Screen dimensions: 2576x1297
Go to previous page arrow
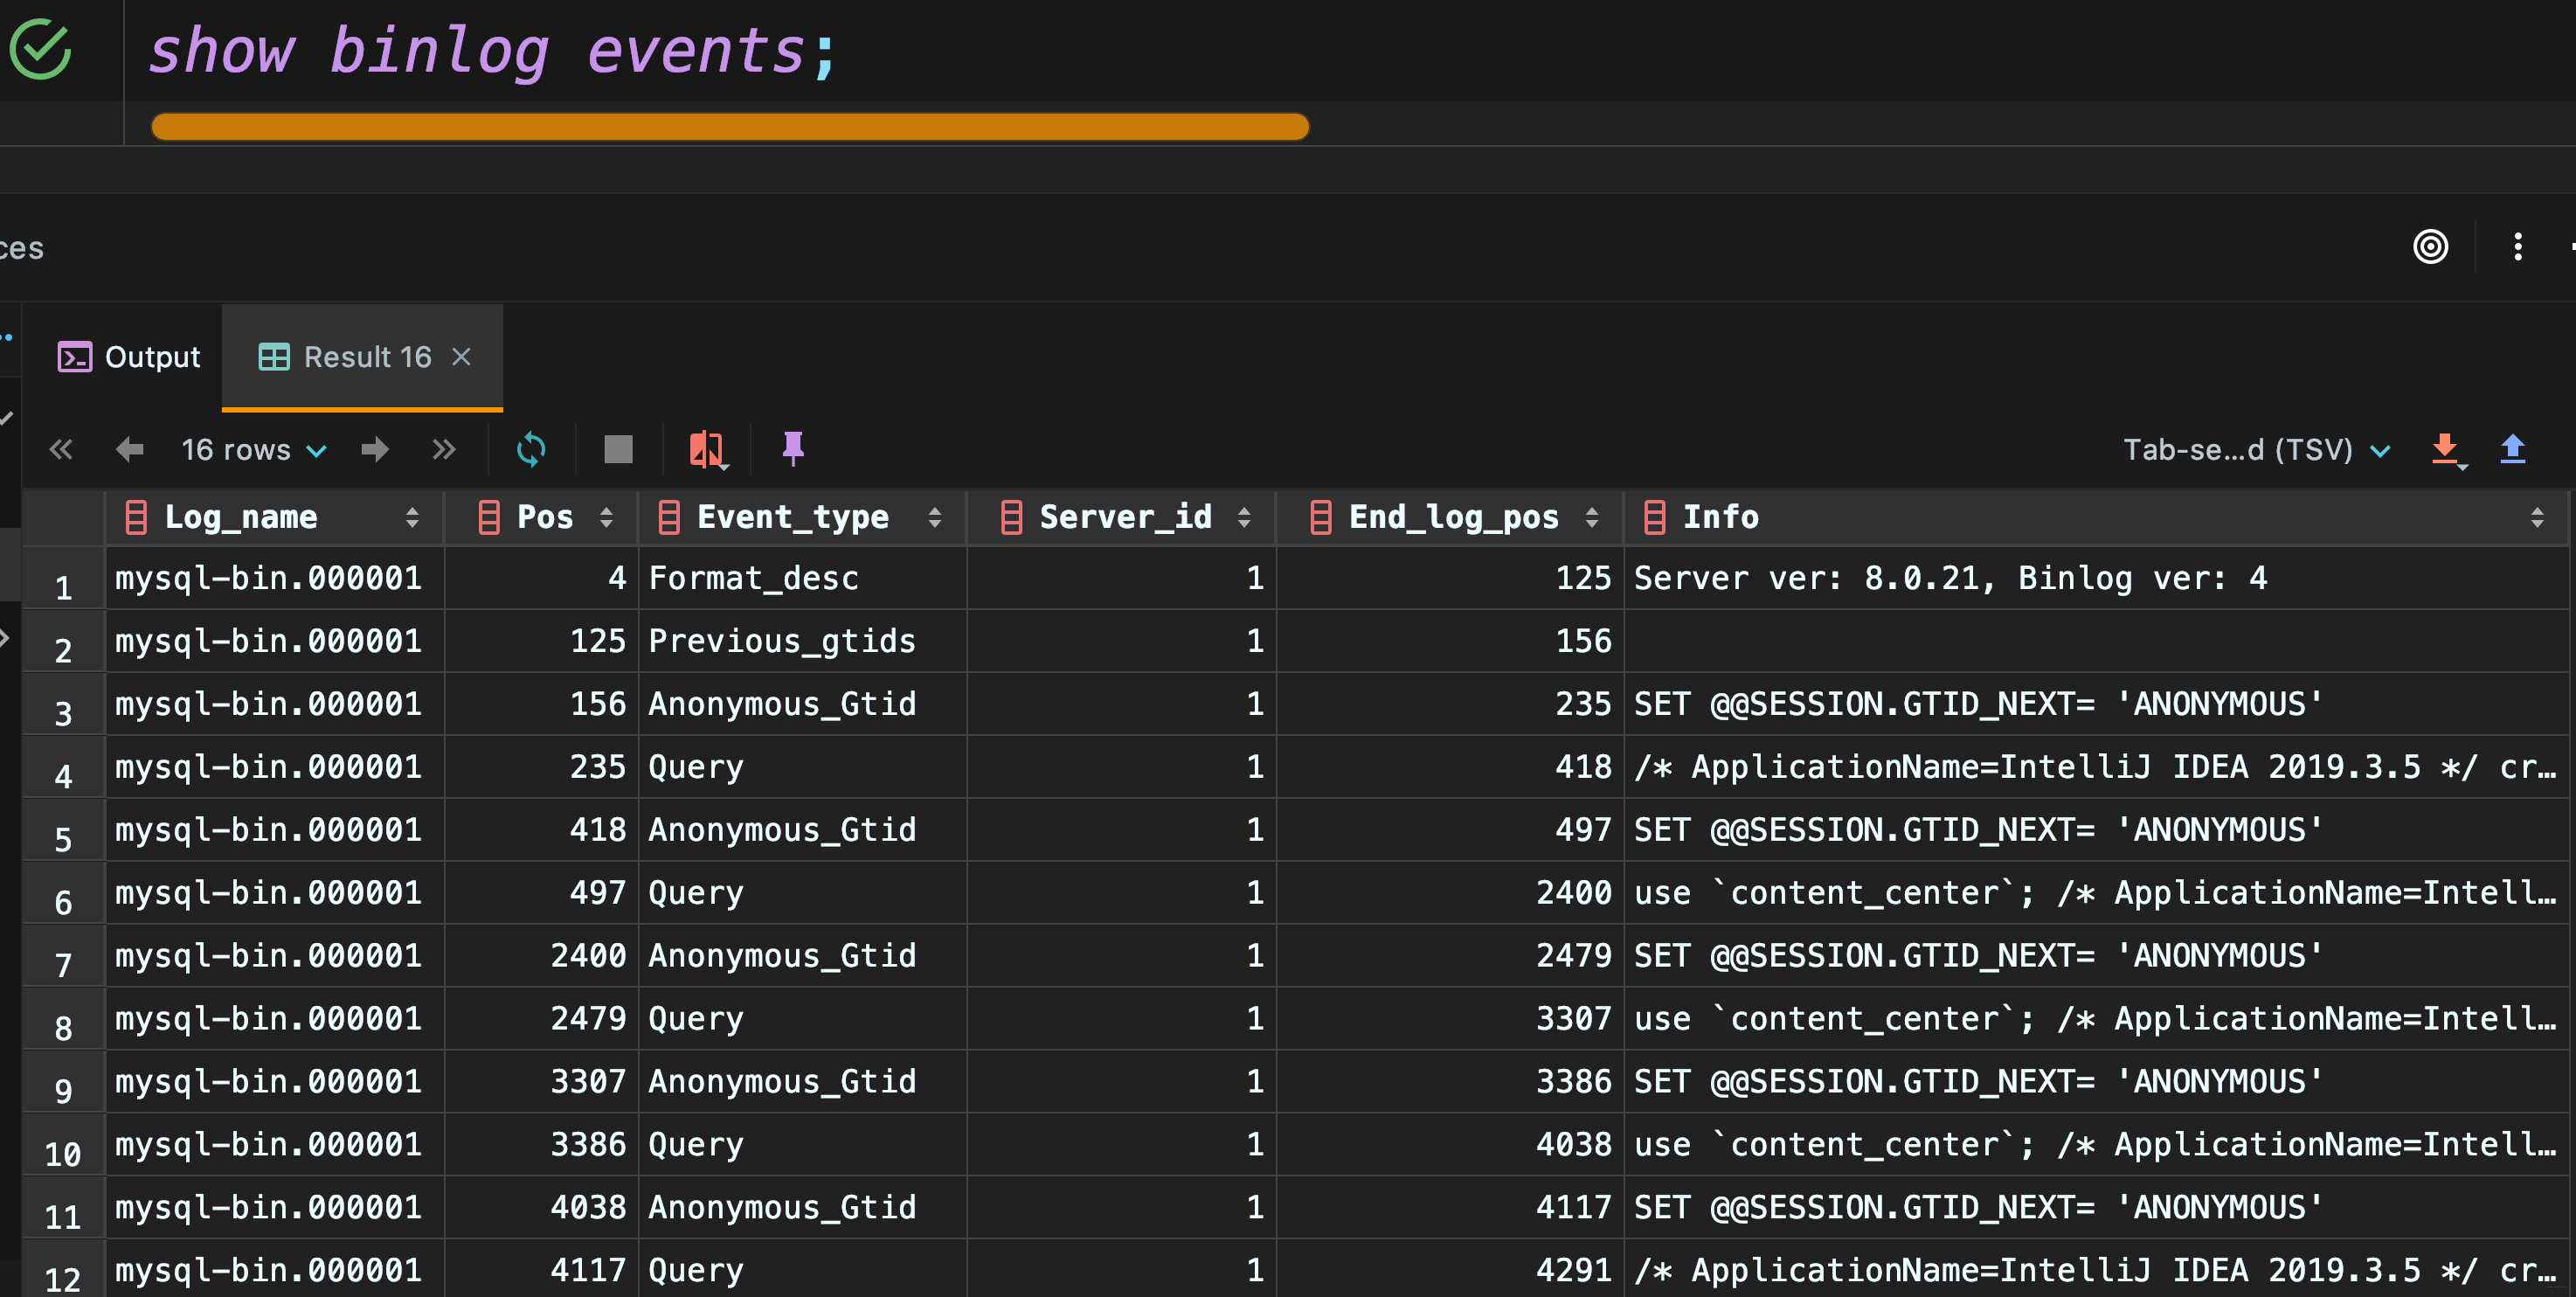coord(130,449)
